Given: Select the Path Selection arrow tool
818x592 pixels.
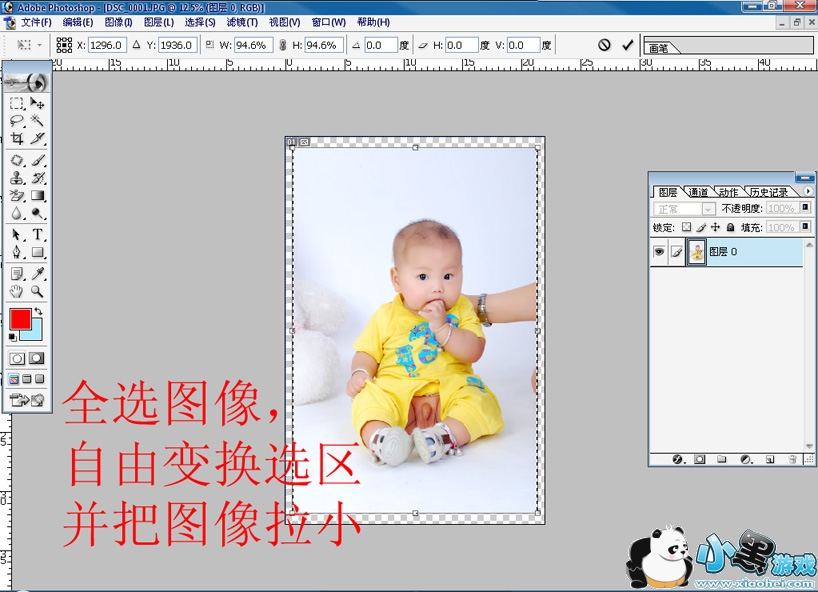Looking at the screenshot, I should tap(17, 235).
